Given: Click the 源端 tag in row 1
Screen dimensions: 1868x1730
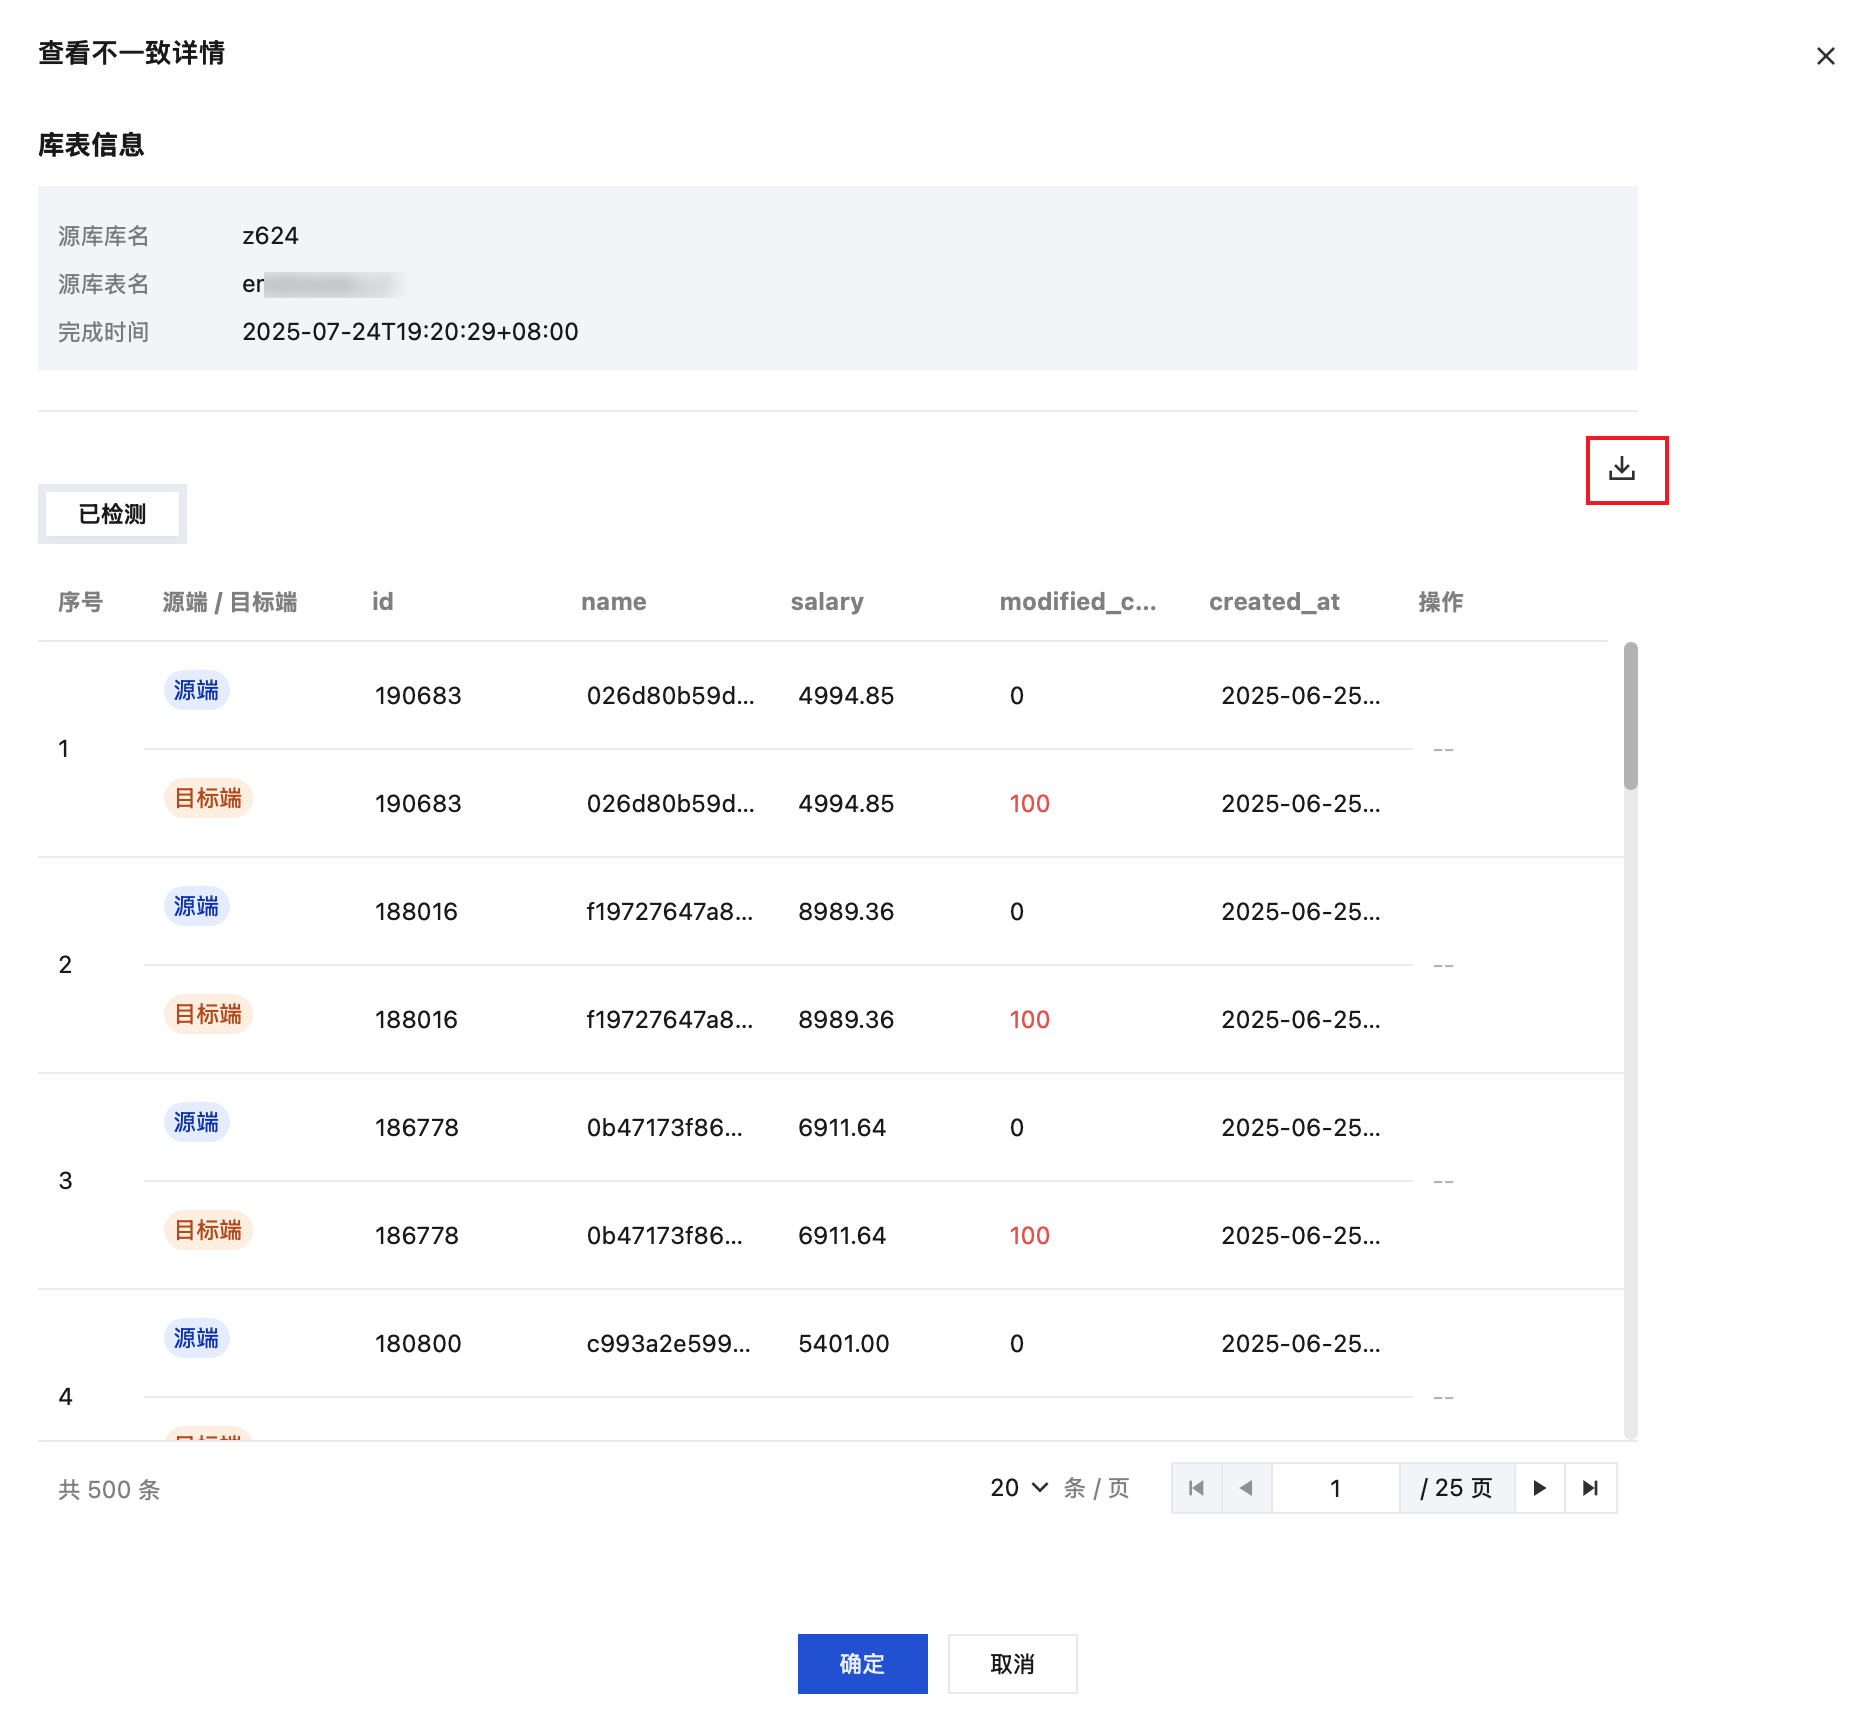Looking at the screenshot, I should (x=196, y=690).
